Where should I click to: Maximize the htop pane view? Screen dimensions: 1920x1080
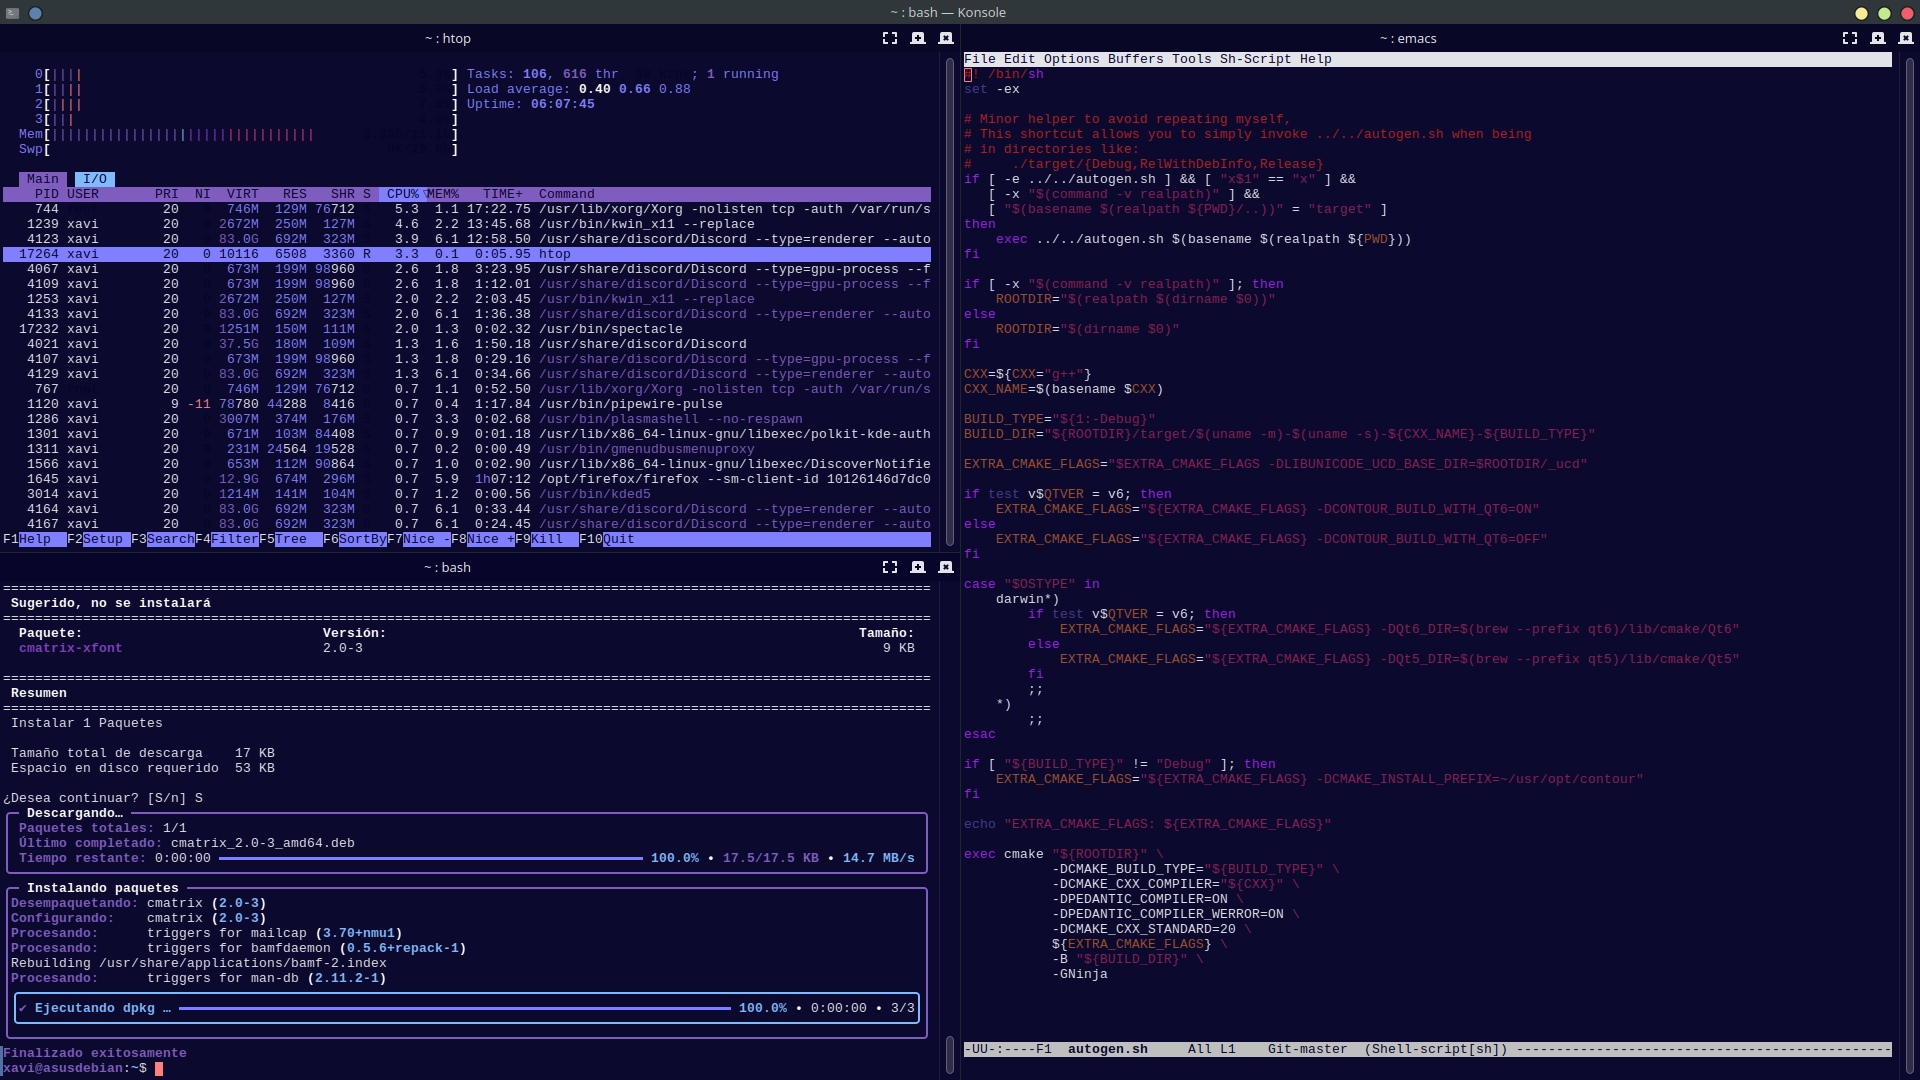point(890,38)
